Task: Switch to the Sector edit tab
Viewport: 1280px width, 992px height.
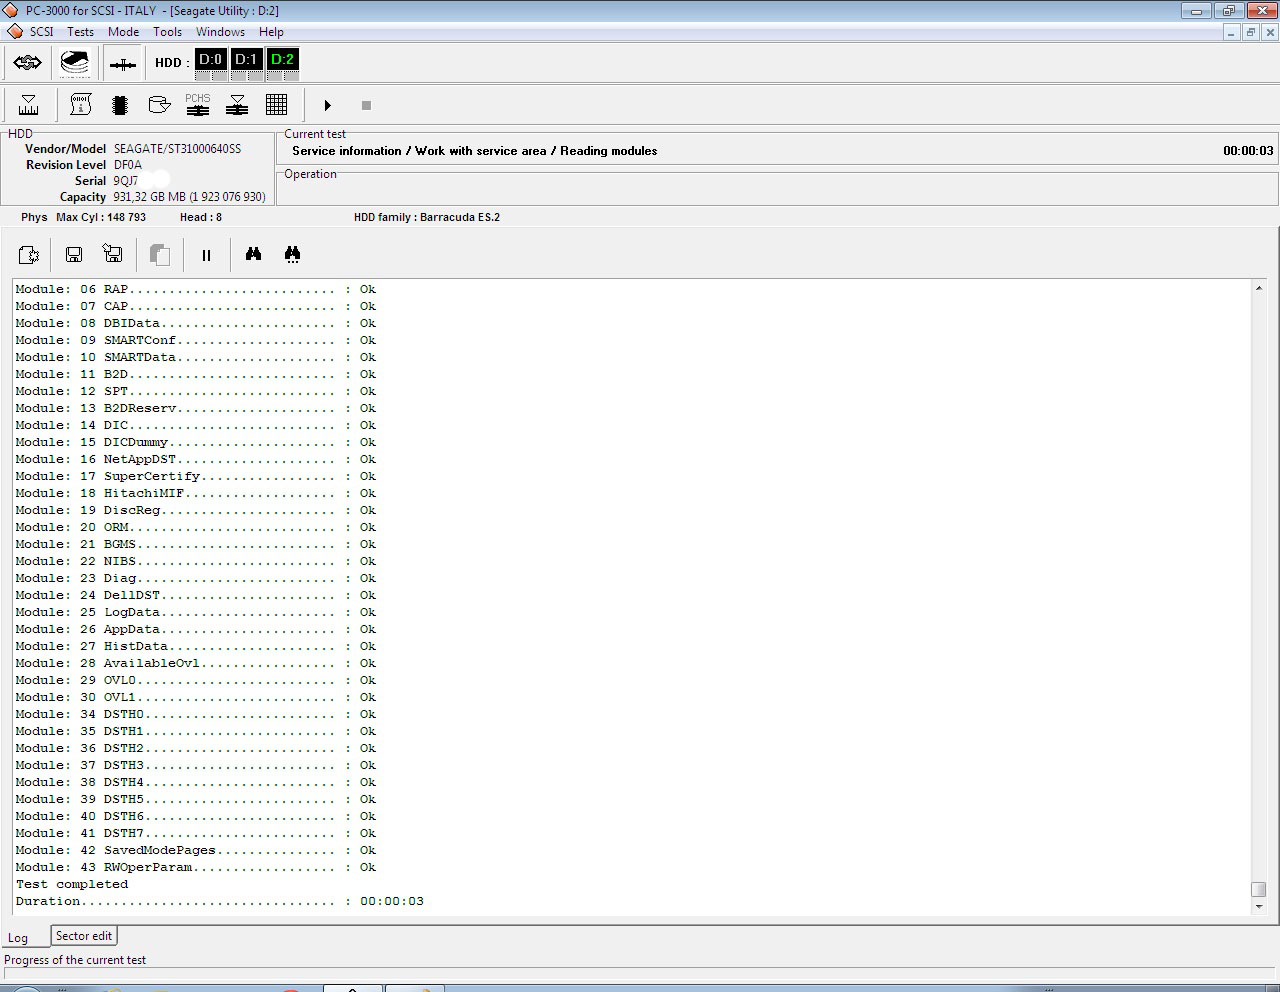Action: pos(84,936)
